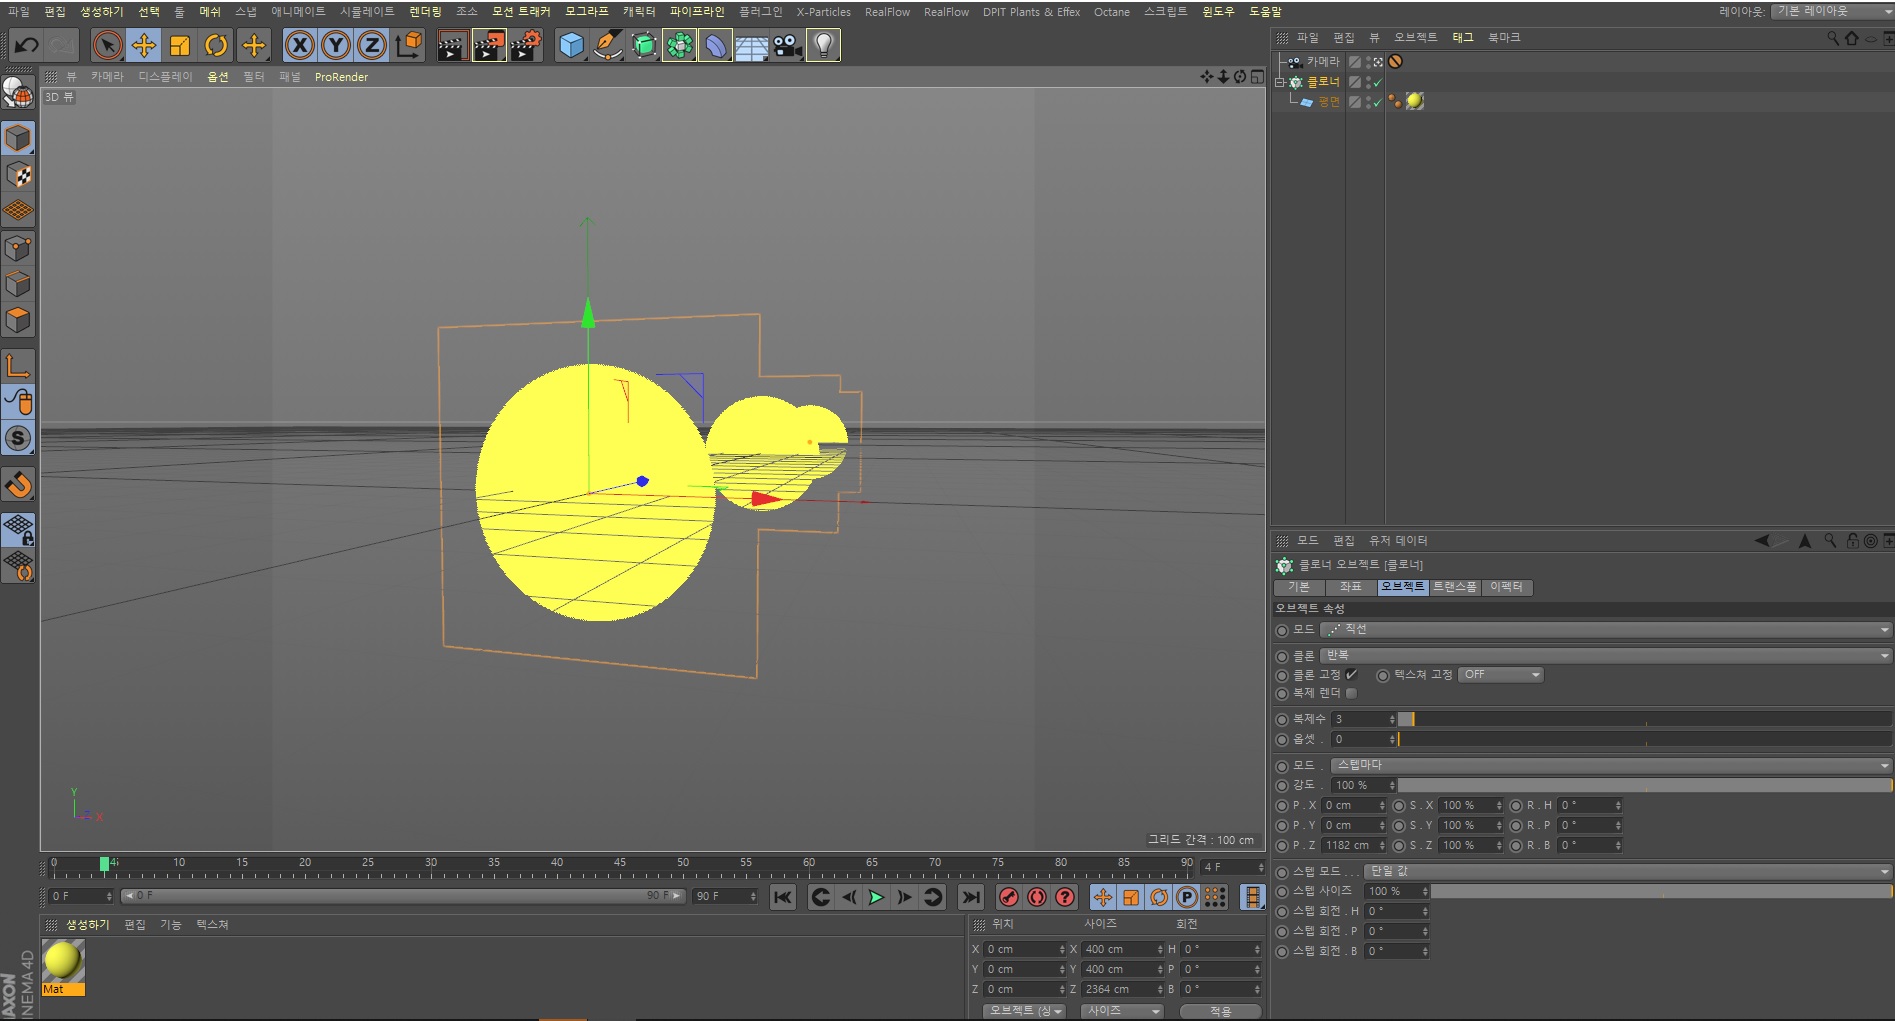Click 유저 데이터 in attribute manager
Viewport: 1895px width, 1021px height.
(x=1398, y=541)
